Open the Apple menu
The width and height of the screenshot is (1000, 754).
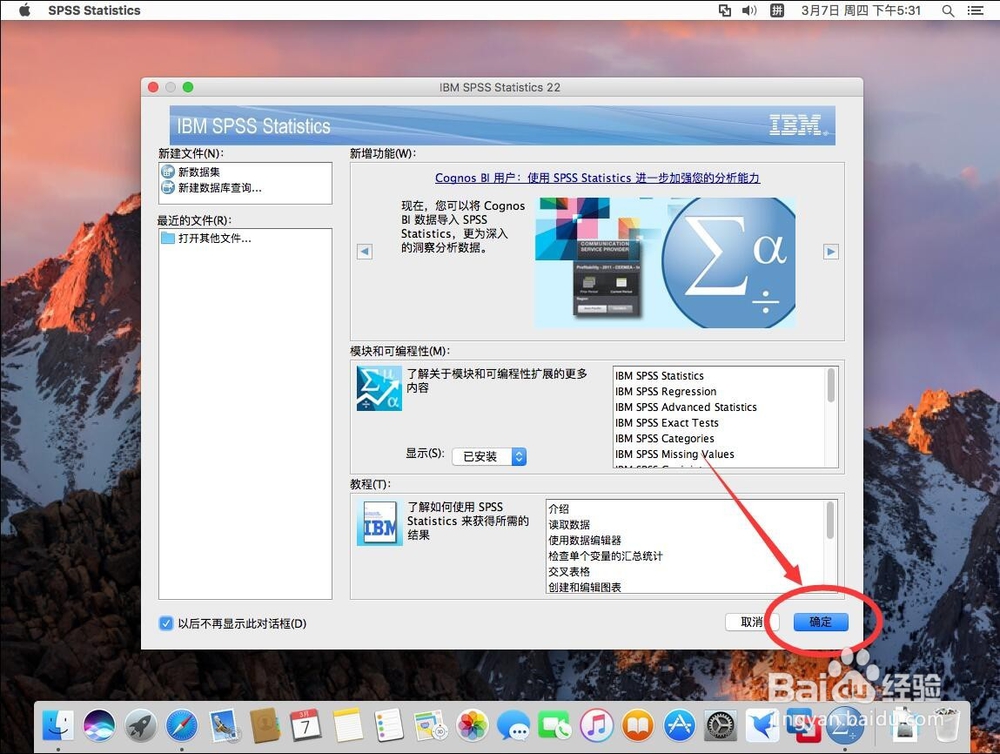pos(24,10)
